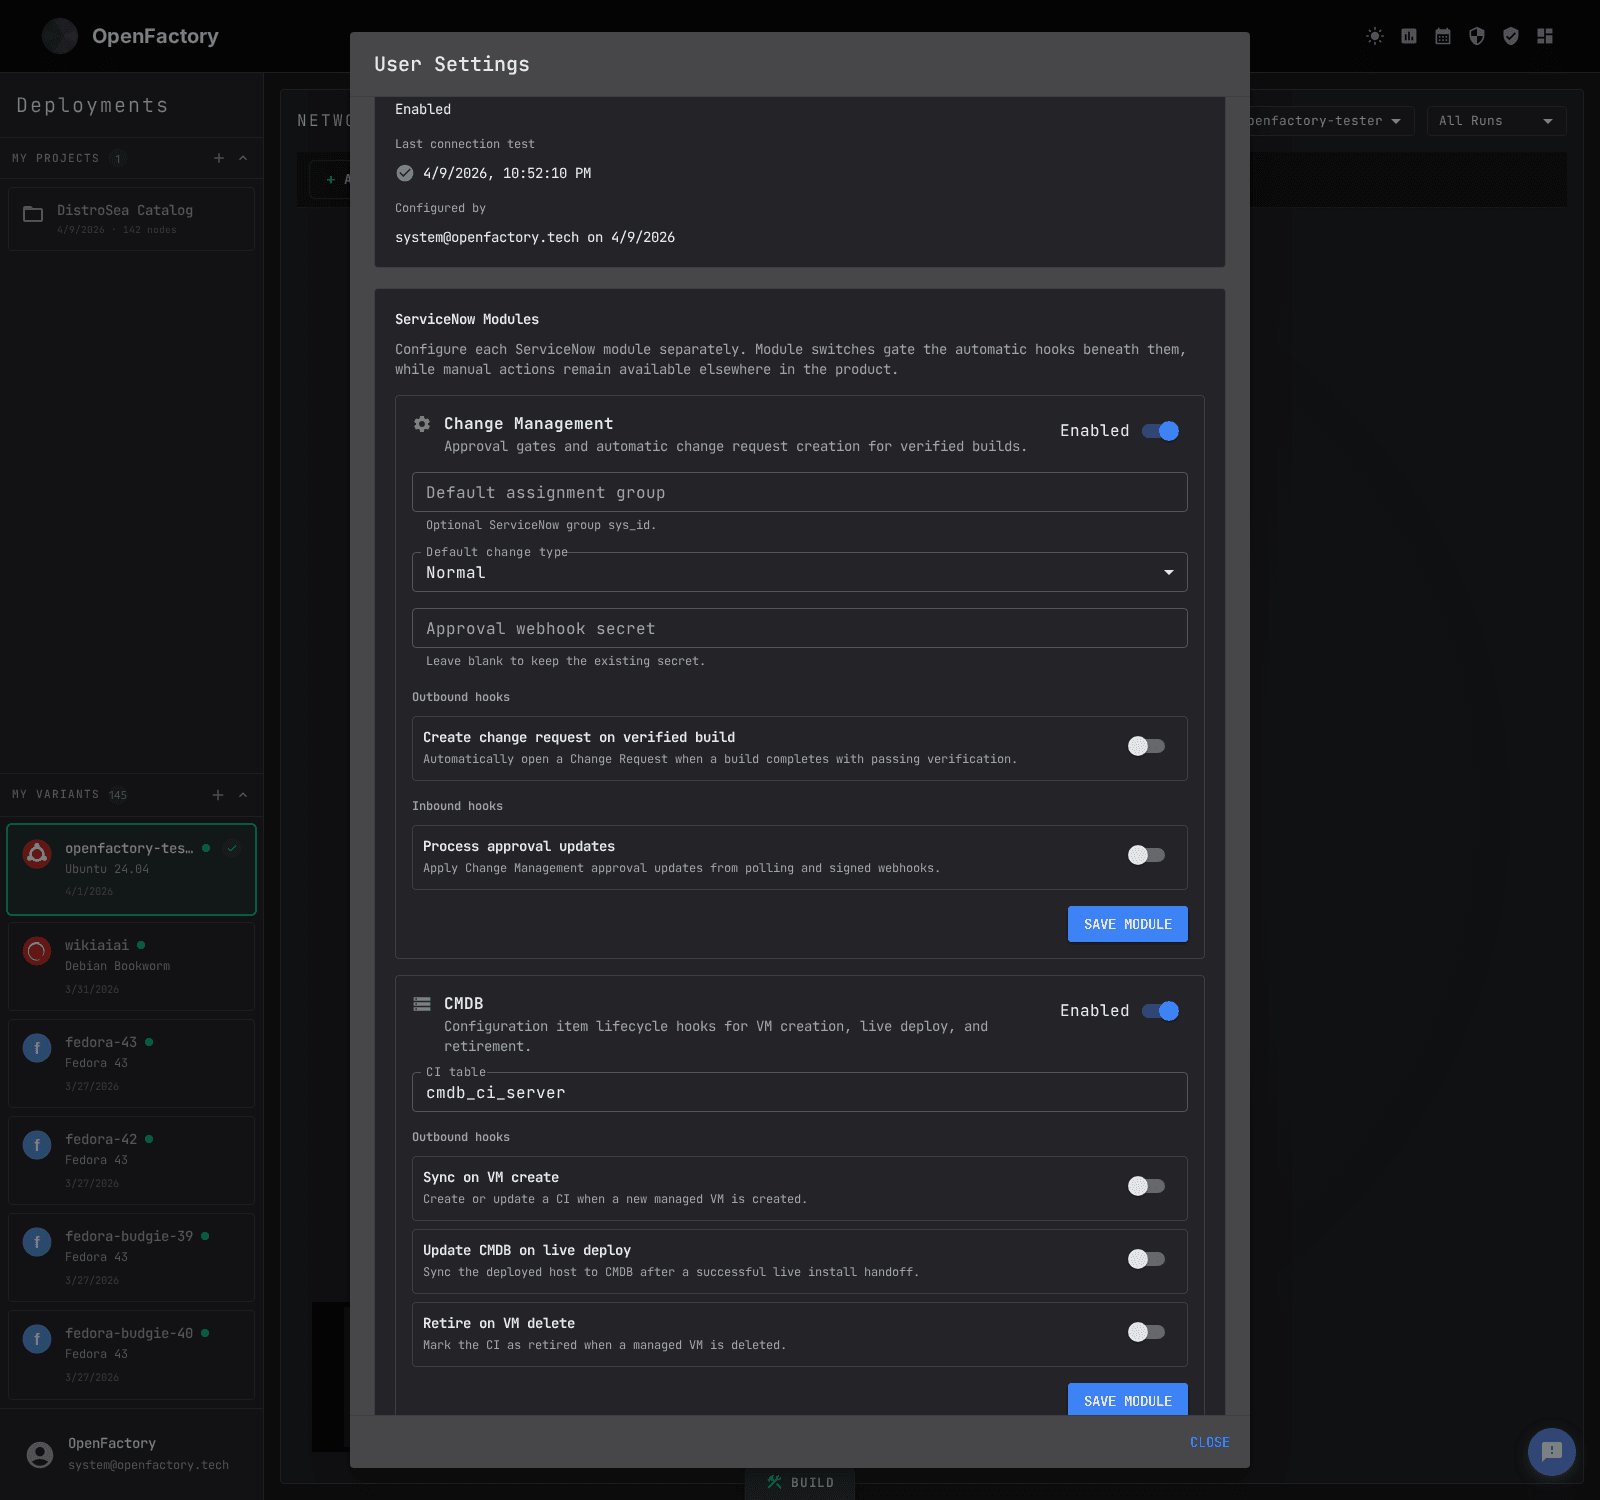1600x1500 pixels.
Task: Open the feedback chat bubble button
Action: click(x=1552, y=1451)
